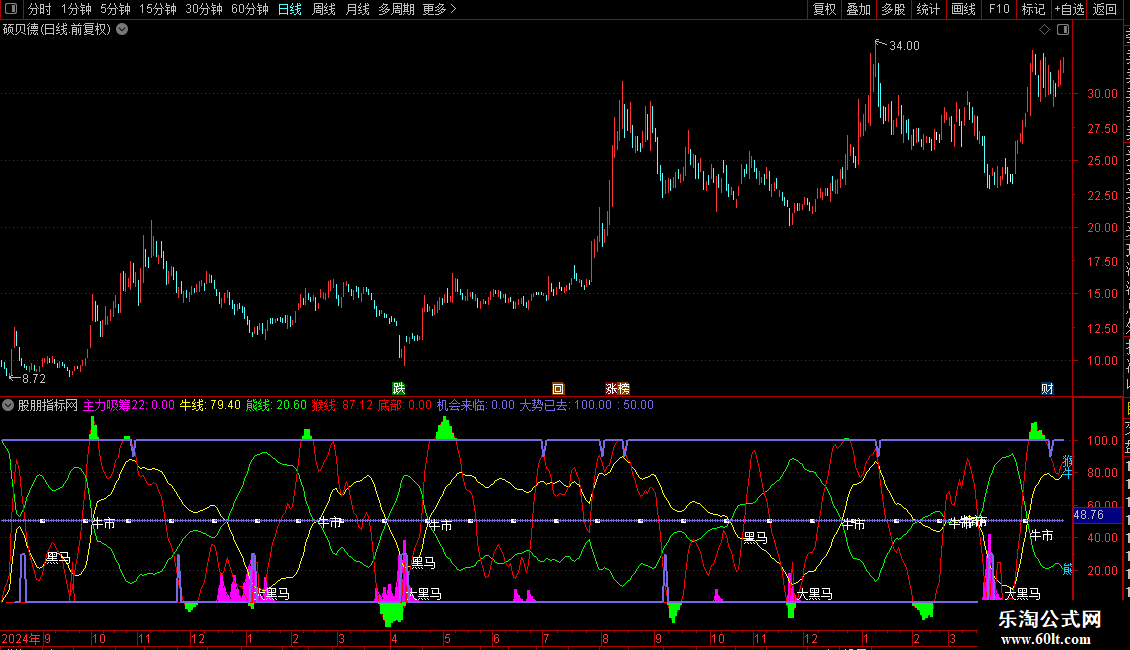Switch to 月线 monthly chart
Viewport: 1130px width, 650px height.
pyautogui.click(x=357, y=9)
